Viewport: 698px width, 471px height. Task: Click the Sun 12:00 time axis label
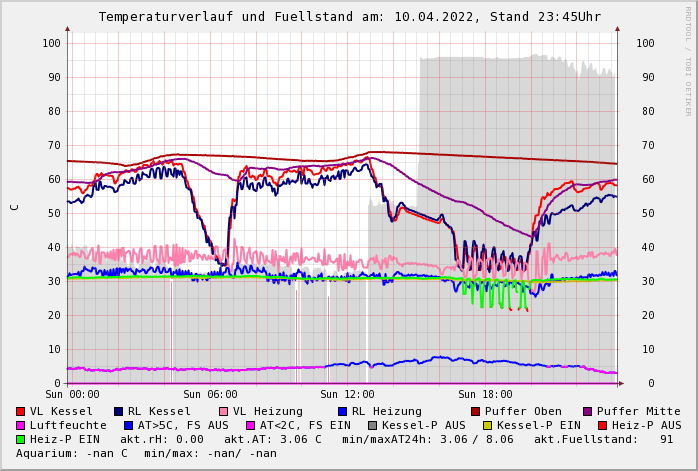click(x=347, y=394)
